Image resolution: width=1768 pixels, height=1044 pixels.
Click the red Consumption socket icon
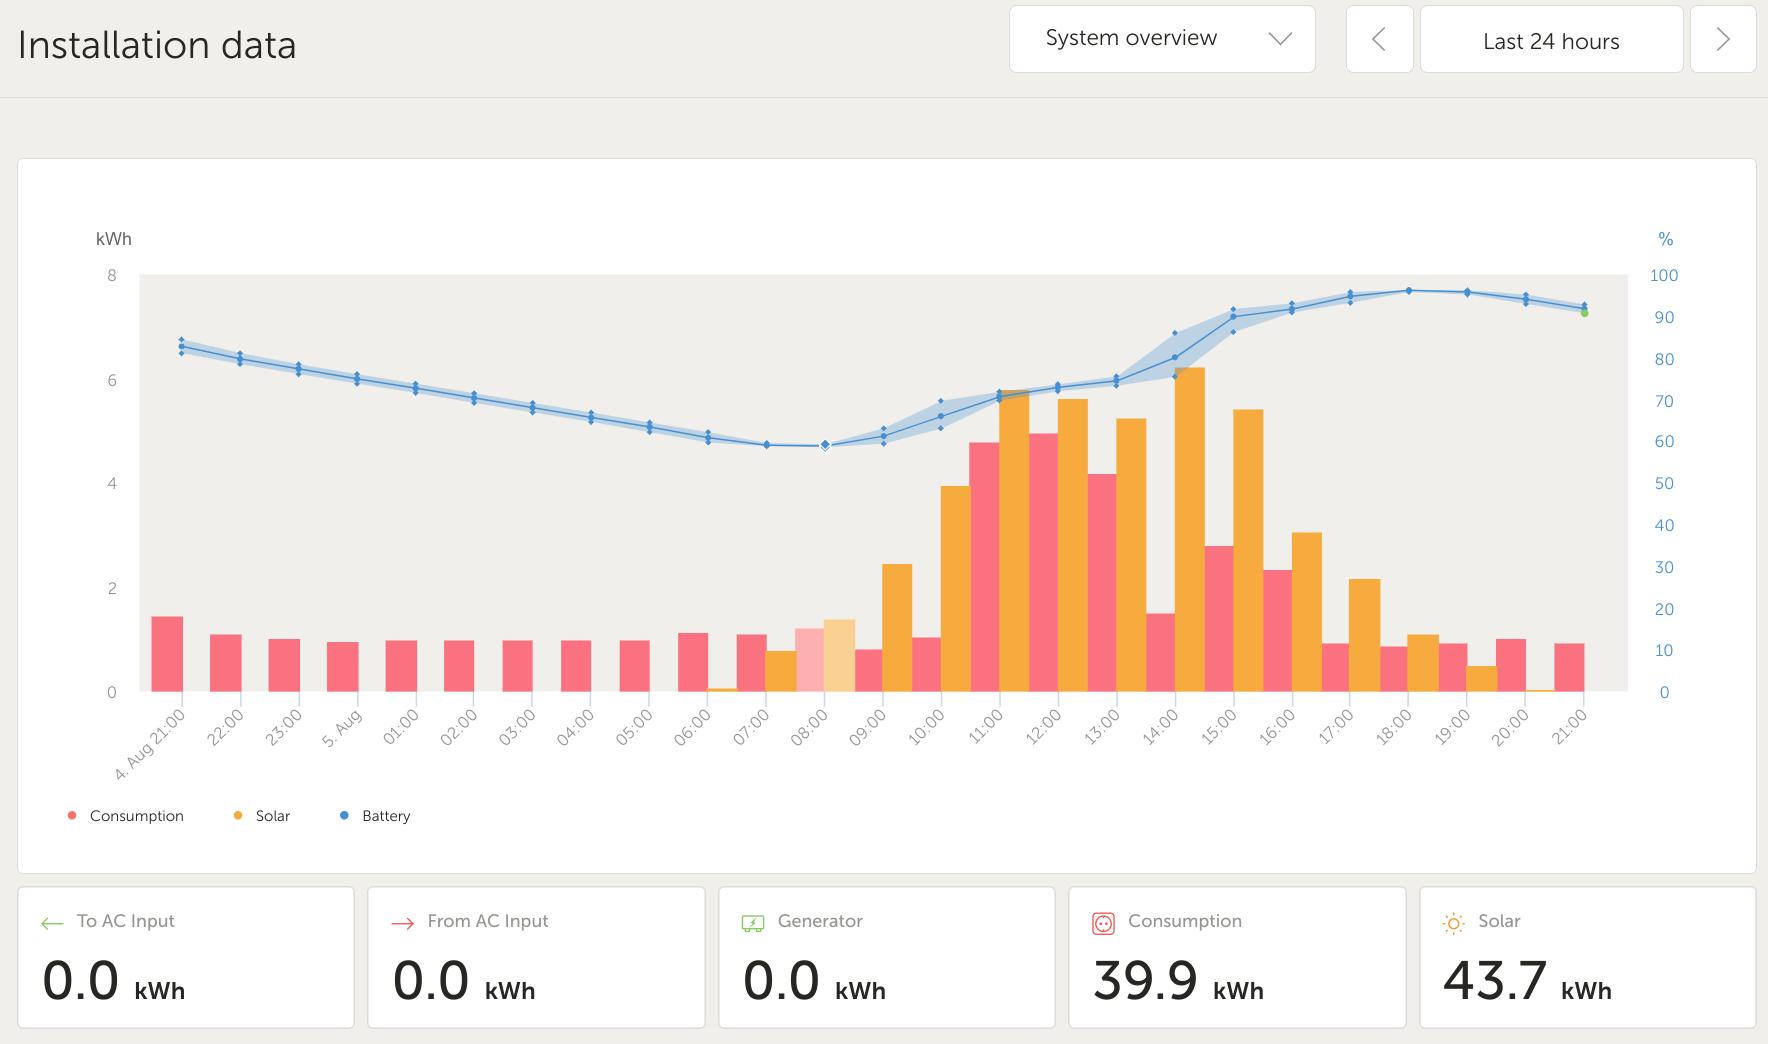click(1103, 923)
